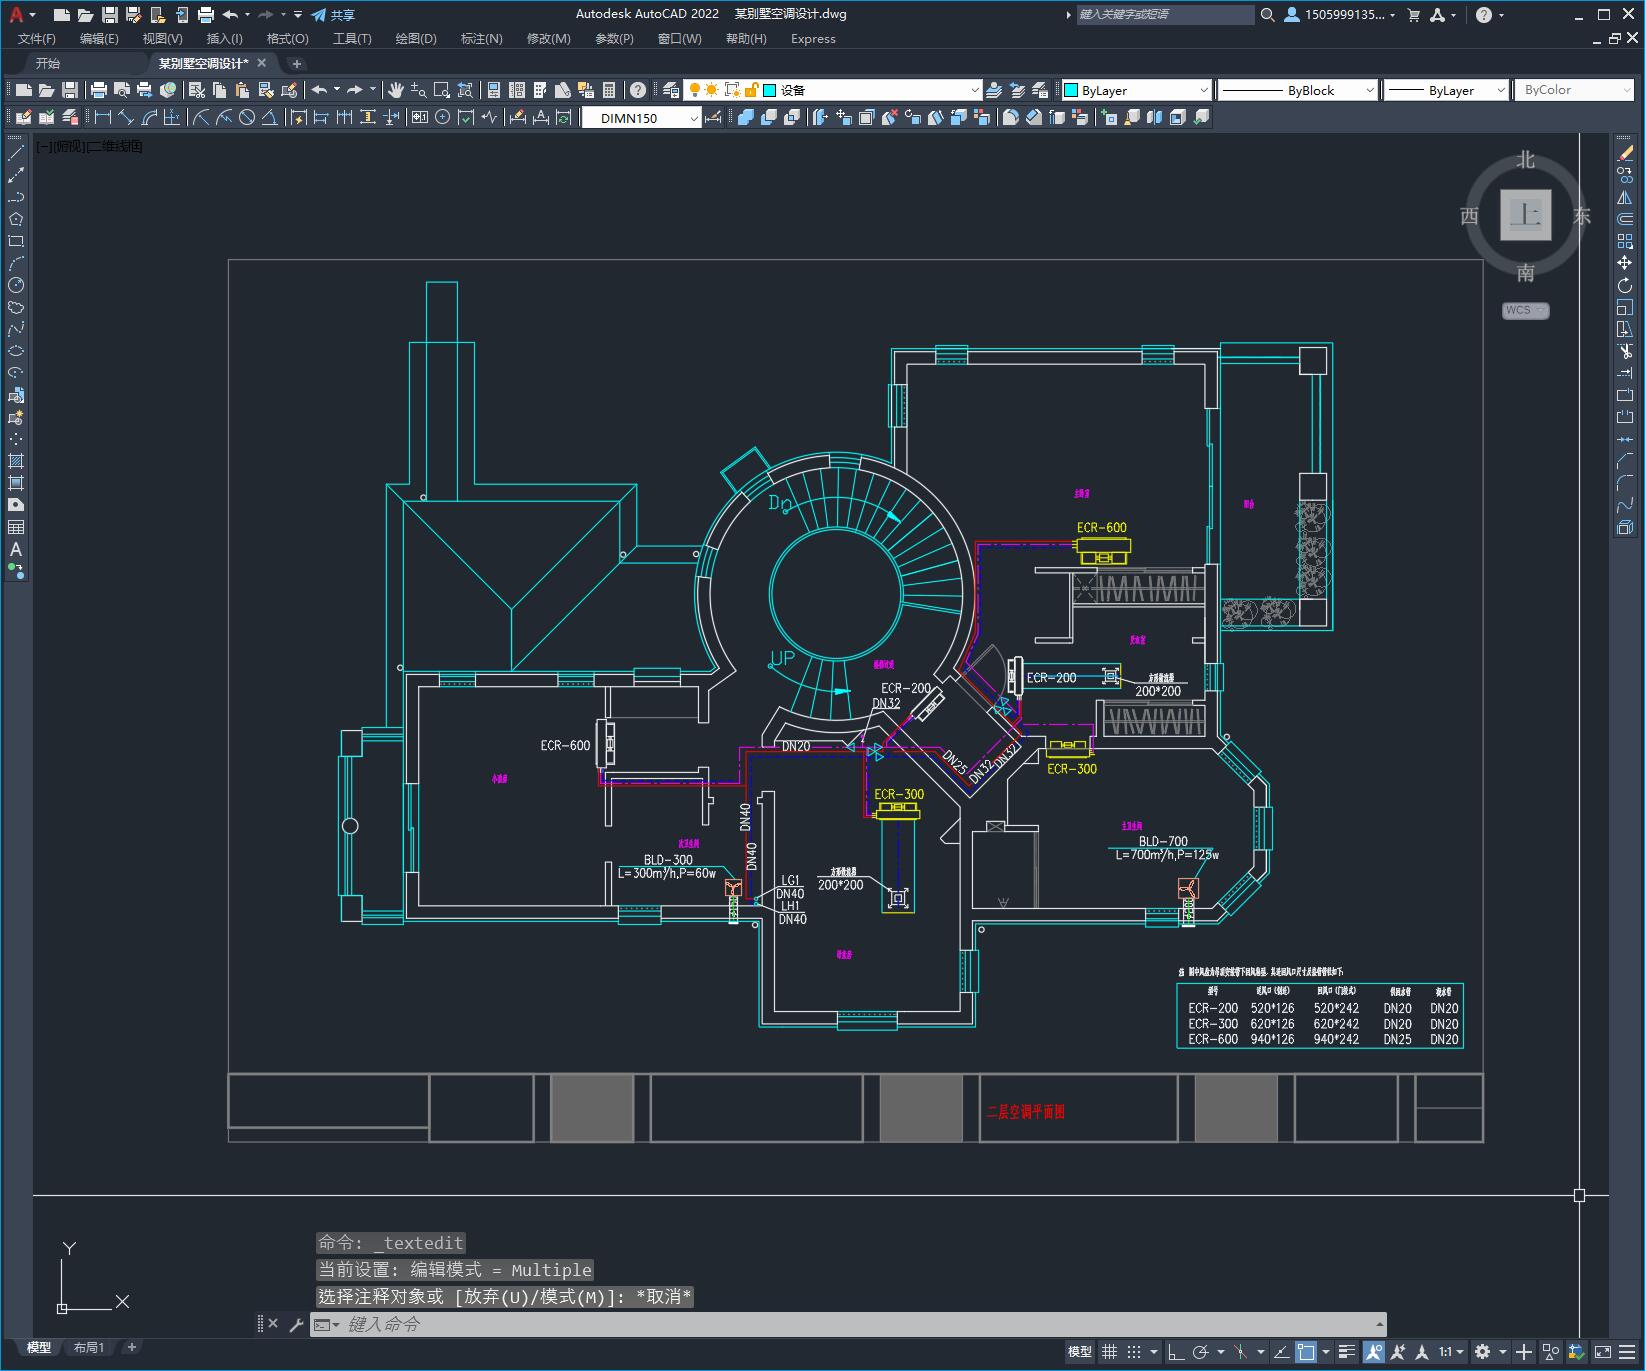The width and height of the screenshot is (1645, 1371).
Task: Open the ByColor plot style dropdown
Action: tap(1574, 90)
